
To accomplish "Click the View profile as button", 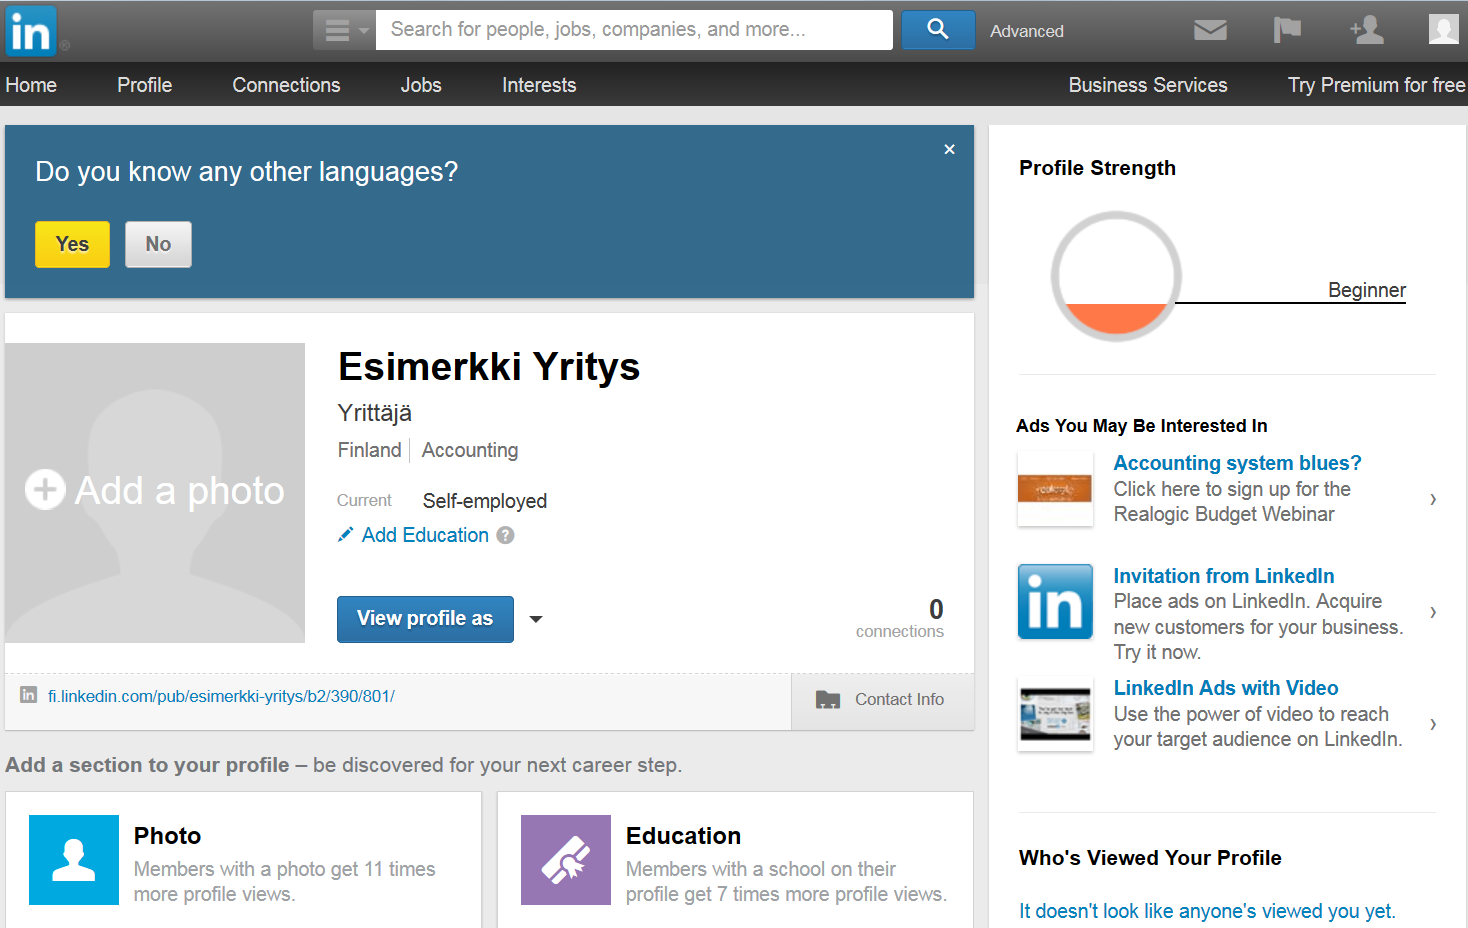I will (x=425, y=619).
